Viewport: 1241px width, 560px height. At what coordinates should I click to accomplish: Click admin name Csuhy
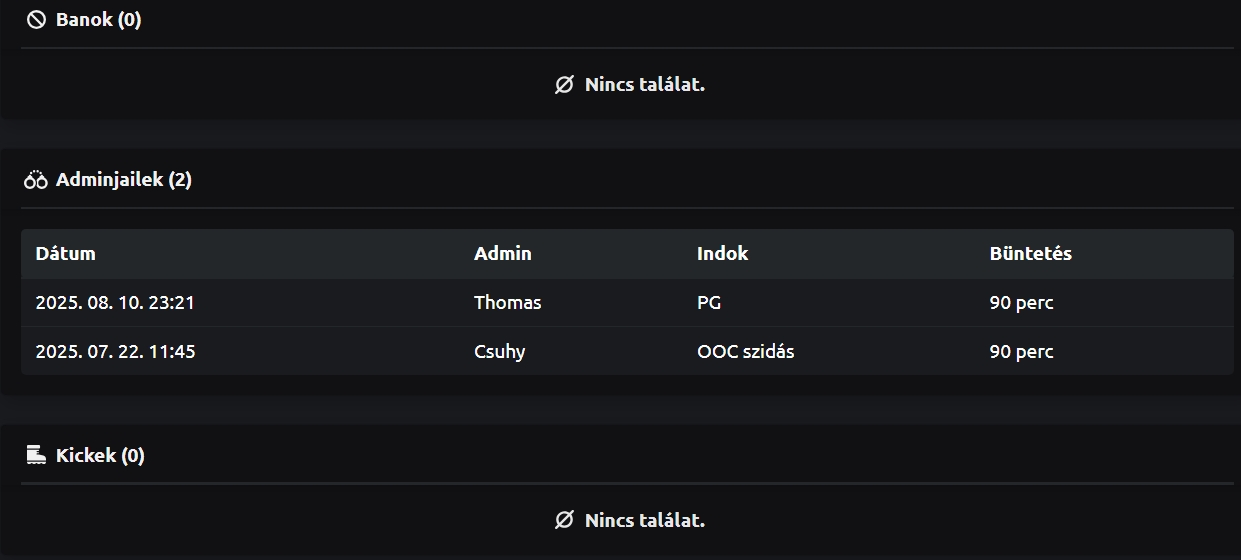pos(499,351)
